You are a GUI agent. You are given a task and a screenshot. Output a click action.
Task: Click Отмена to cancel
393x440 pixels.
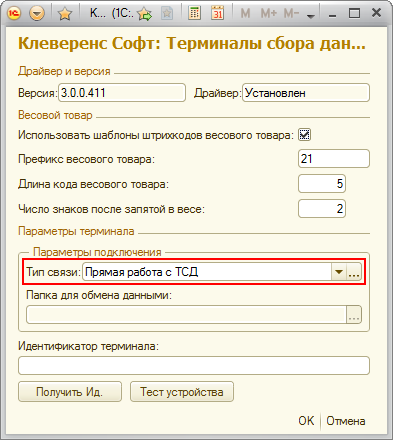(346, 421)
